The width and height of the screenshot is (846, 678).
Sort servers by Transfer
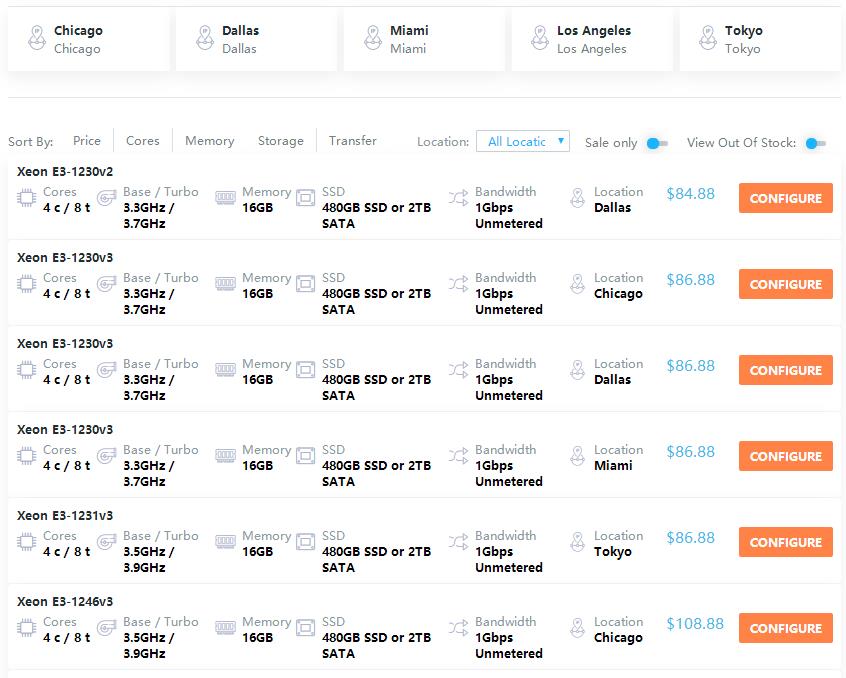[353, 141]
